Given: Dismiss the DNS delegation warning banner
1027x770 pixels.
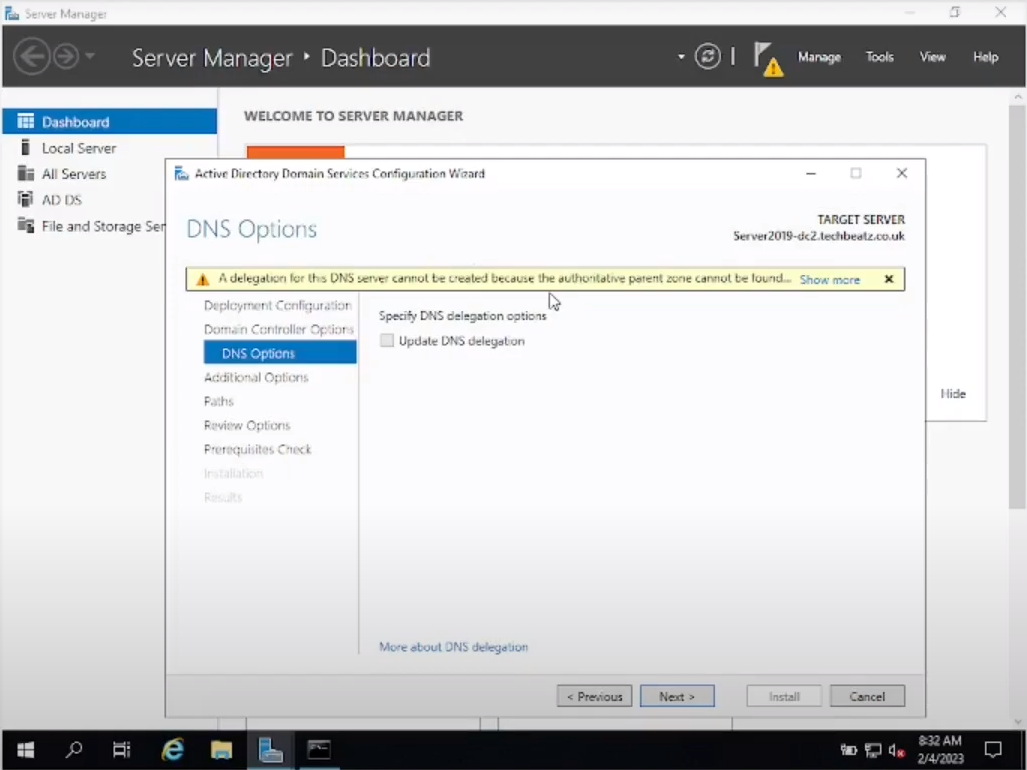Looking at the screenshot, I should coord(889,279).
